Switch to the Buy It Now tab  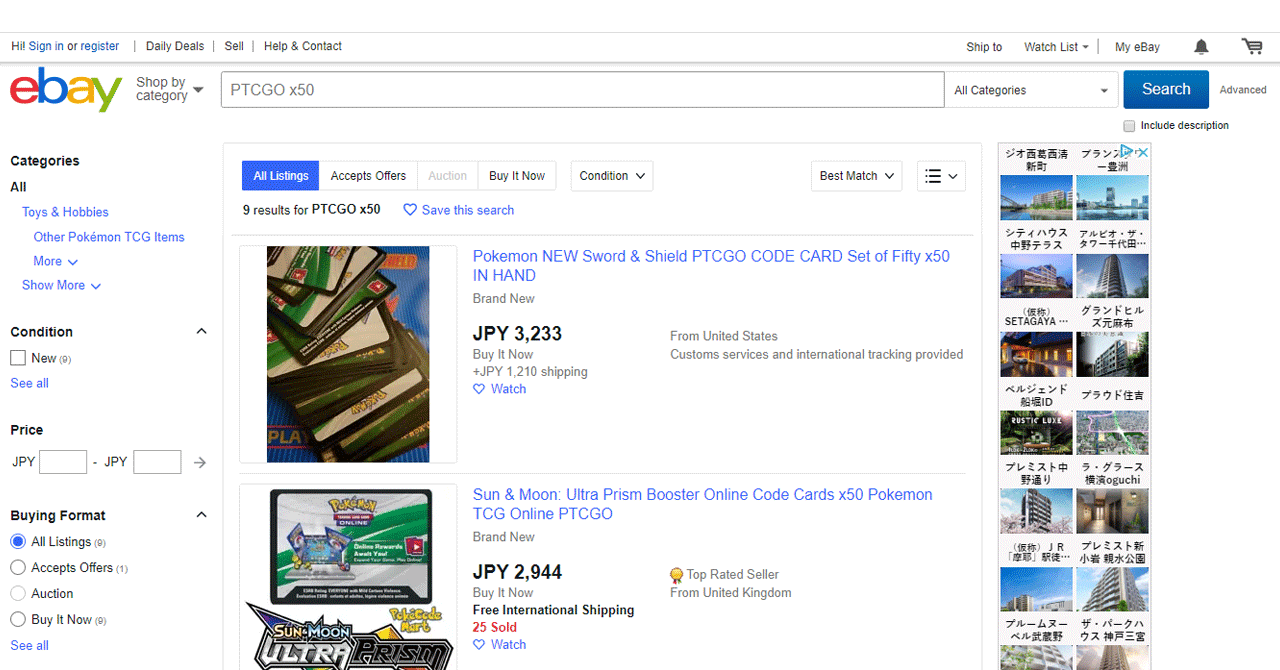(517, 176)
